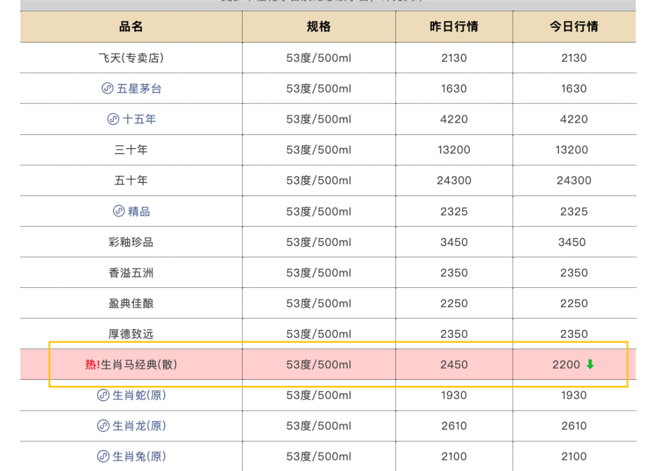Open the 十五年 product link
Image resolution: width=667 pixels, height=471 pixels.
[139, 120]
